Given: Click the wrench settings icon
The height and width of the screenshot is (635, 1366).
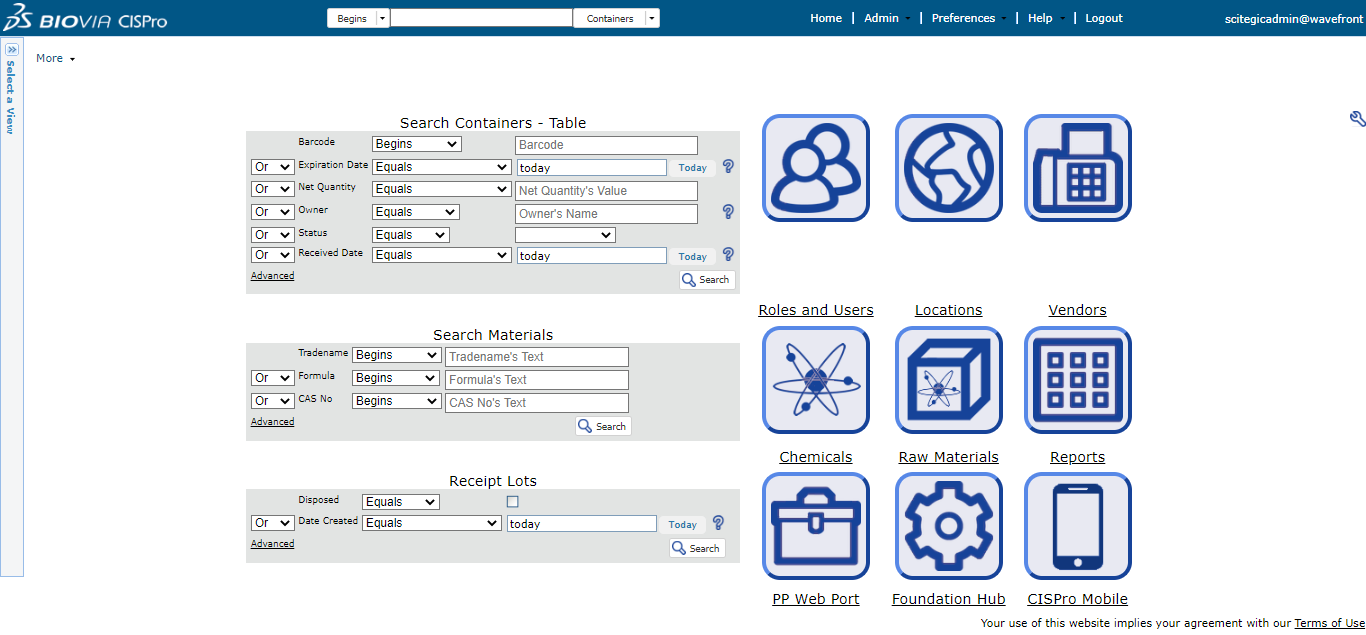Looking at the screenshot, I should point(1357,119).
